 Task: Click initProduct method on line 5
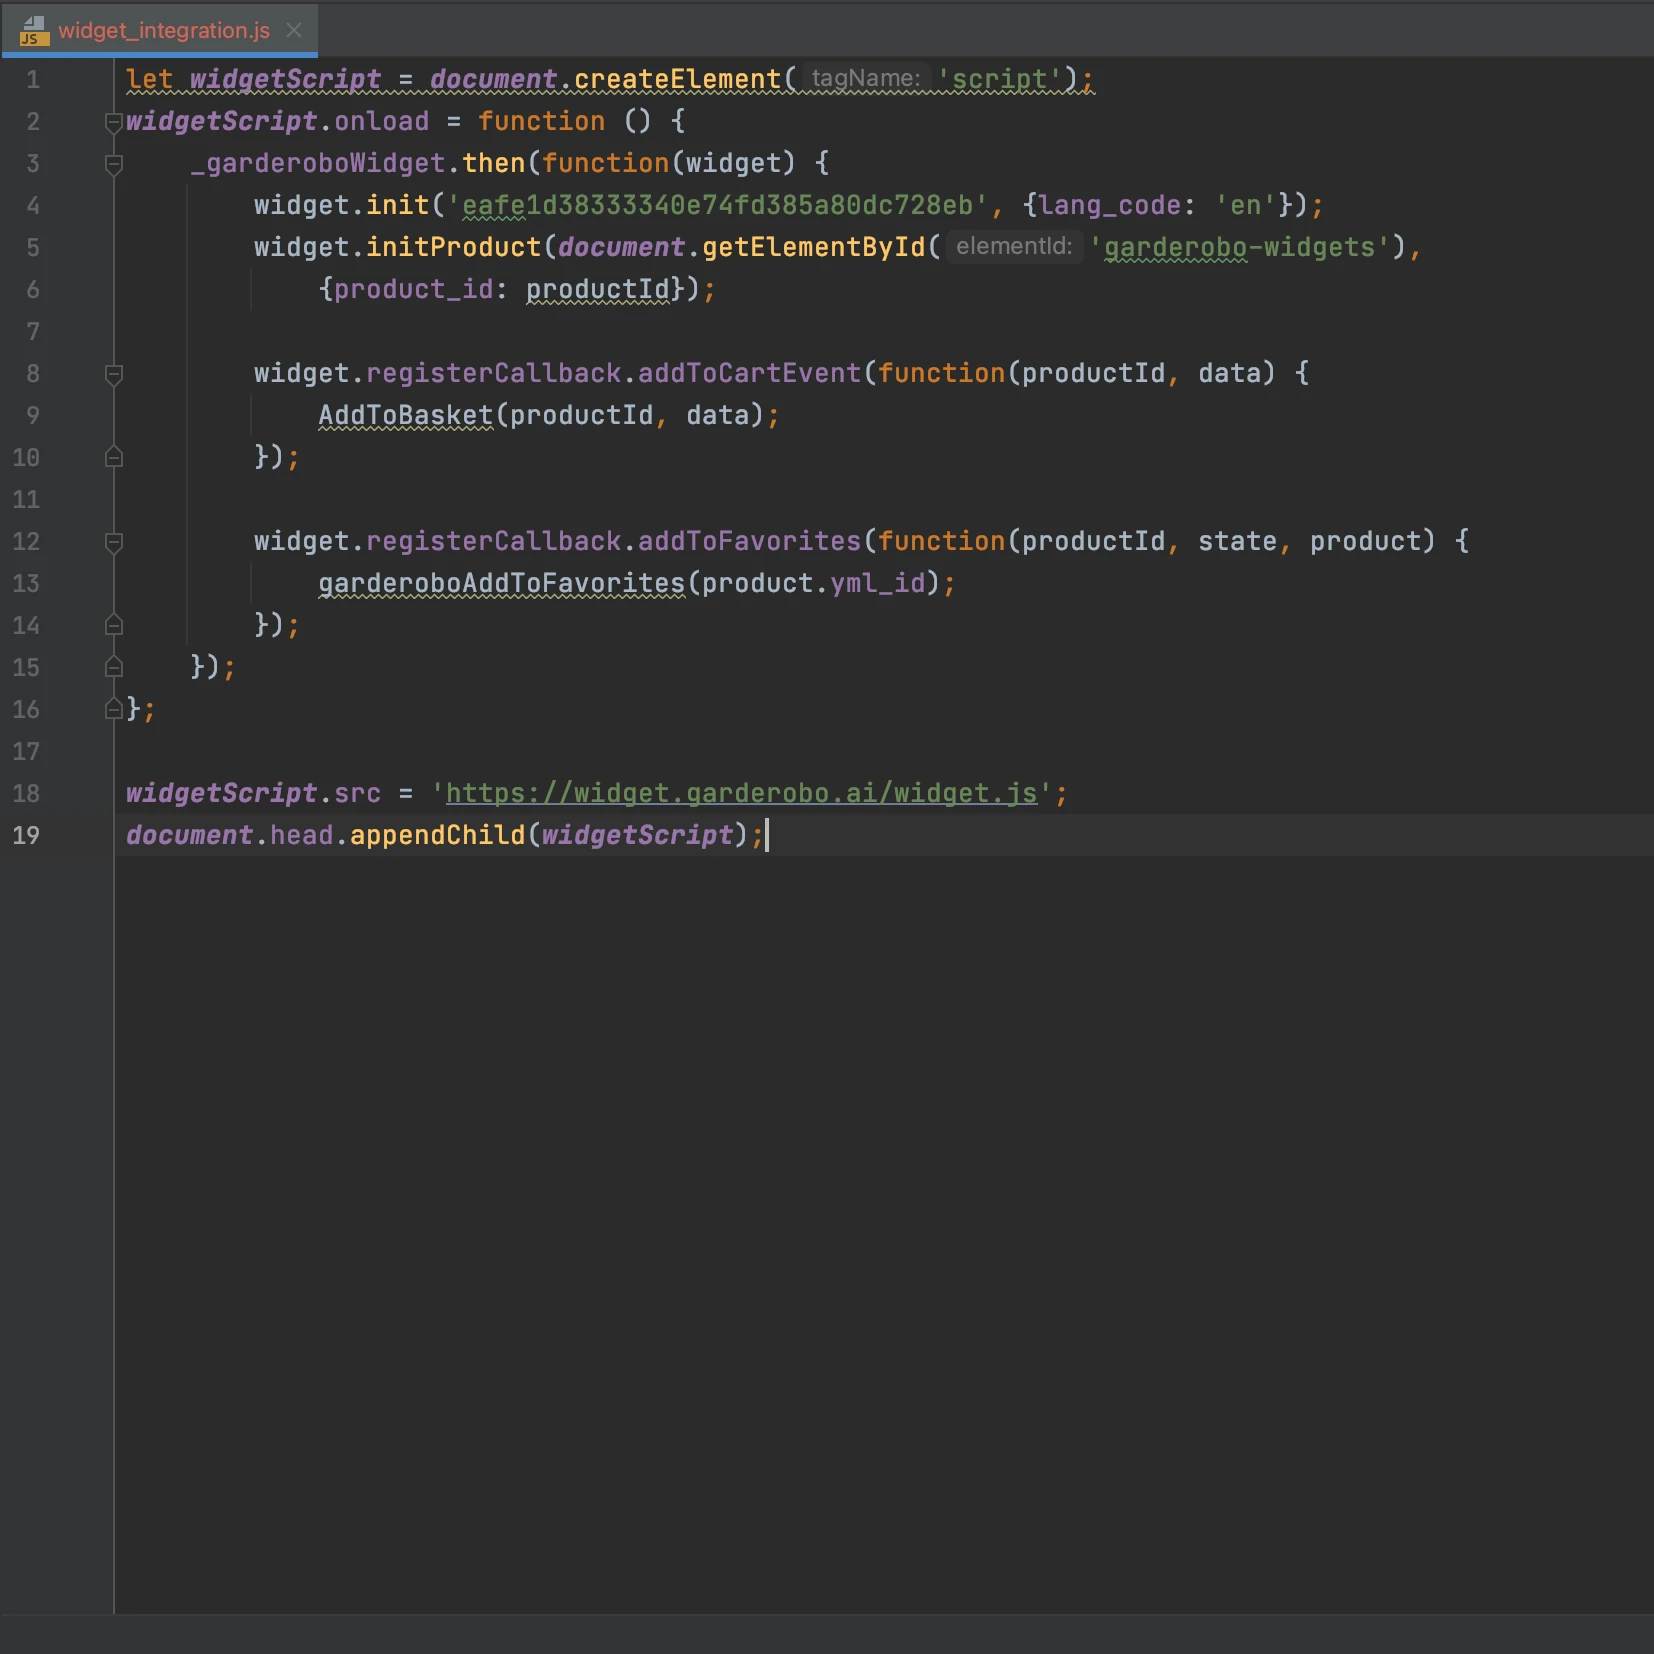click(x=453, y=247)
